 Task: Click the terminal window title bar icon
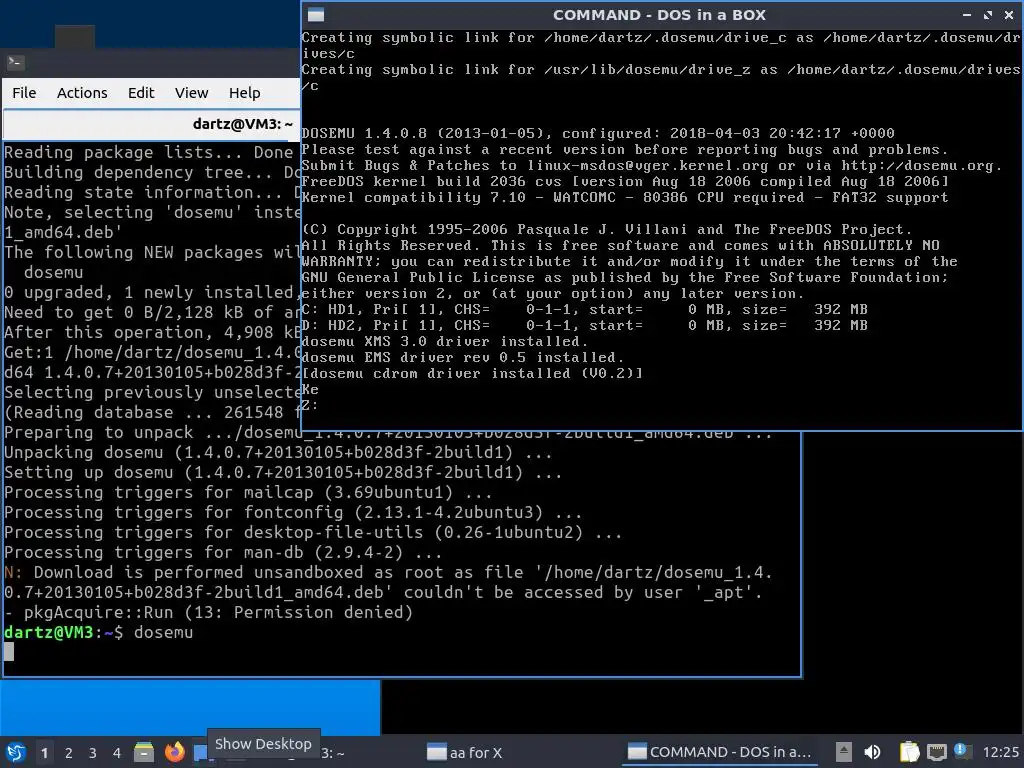(16, 63)
